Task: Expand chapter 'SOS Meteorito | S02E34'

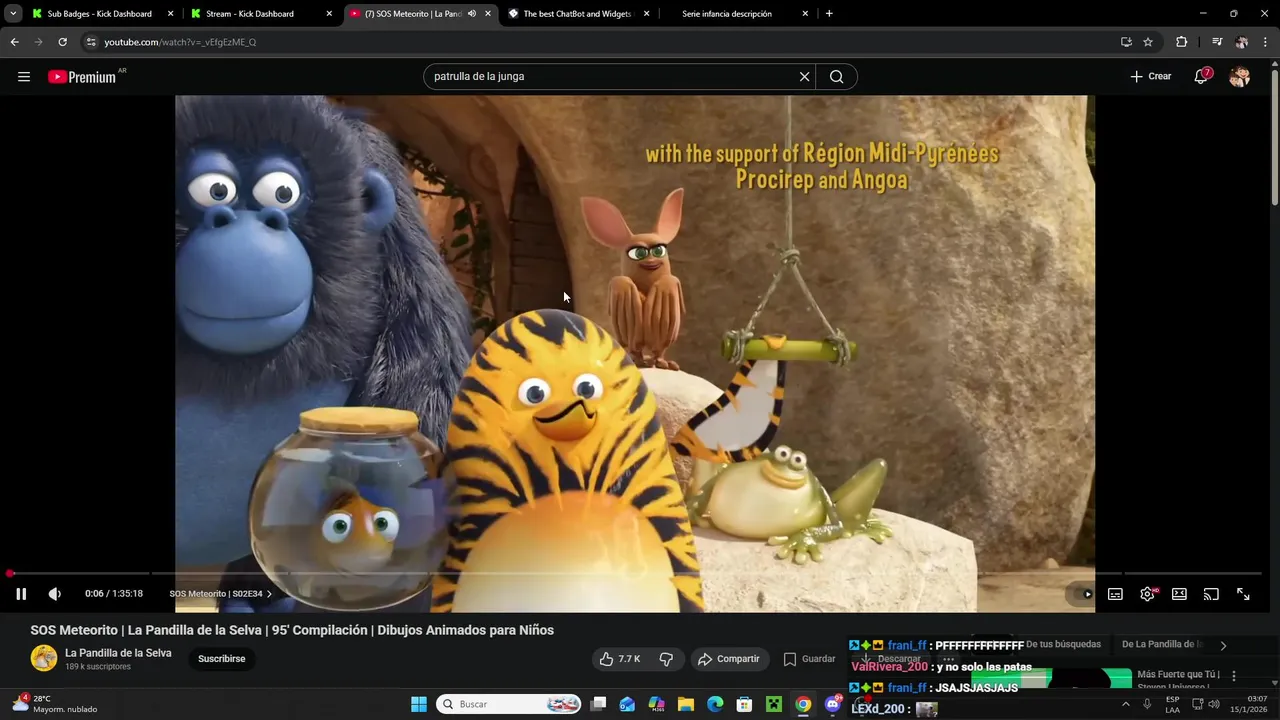Action: click(220, 594)
